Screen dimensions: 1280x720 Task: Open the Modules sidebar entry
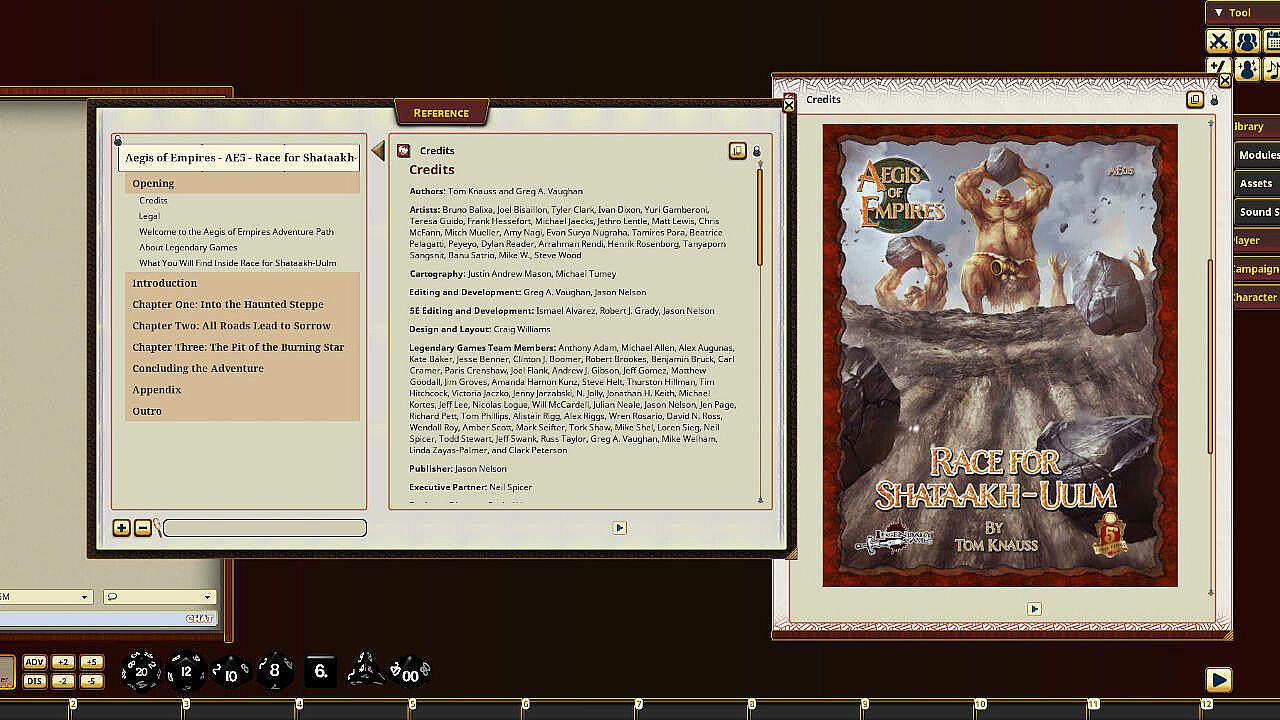[x=1258, y=155]
